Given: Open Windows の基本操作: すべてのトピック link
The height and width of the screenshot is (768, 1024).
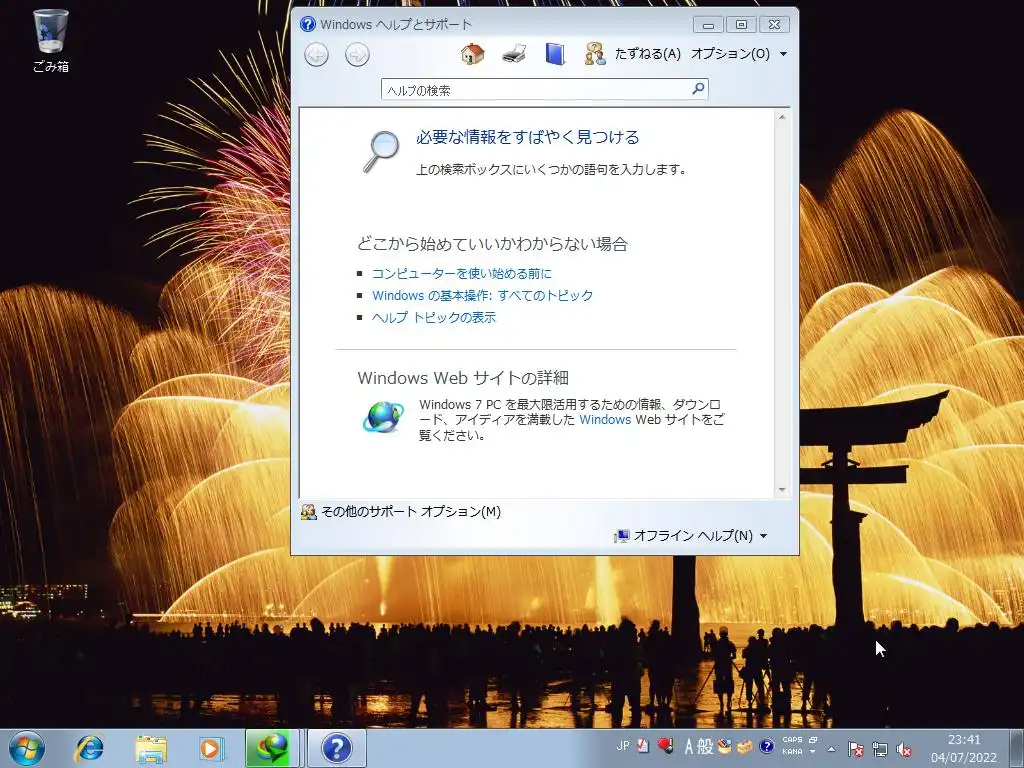Looking at the screenshot, I should click(483, 295).
